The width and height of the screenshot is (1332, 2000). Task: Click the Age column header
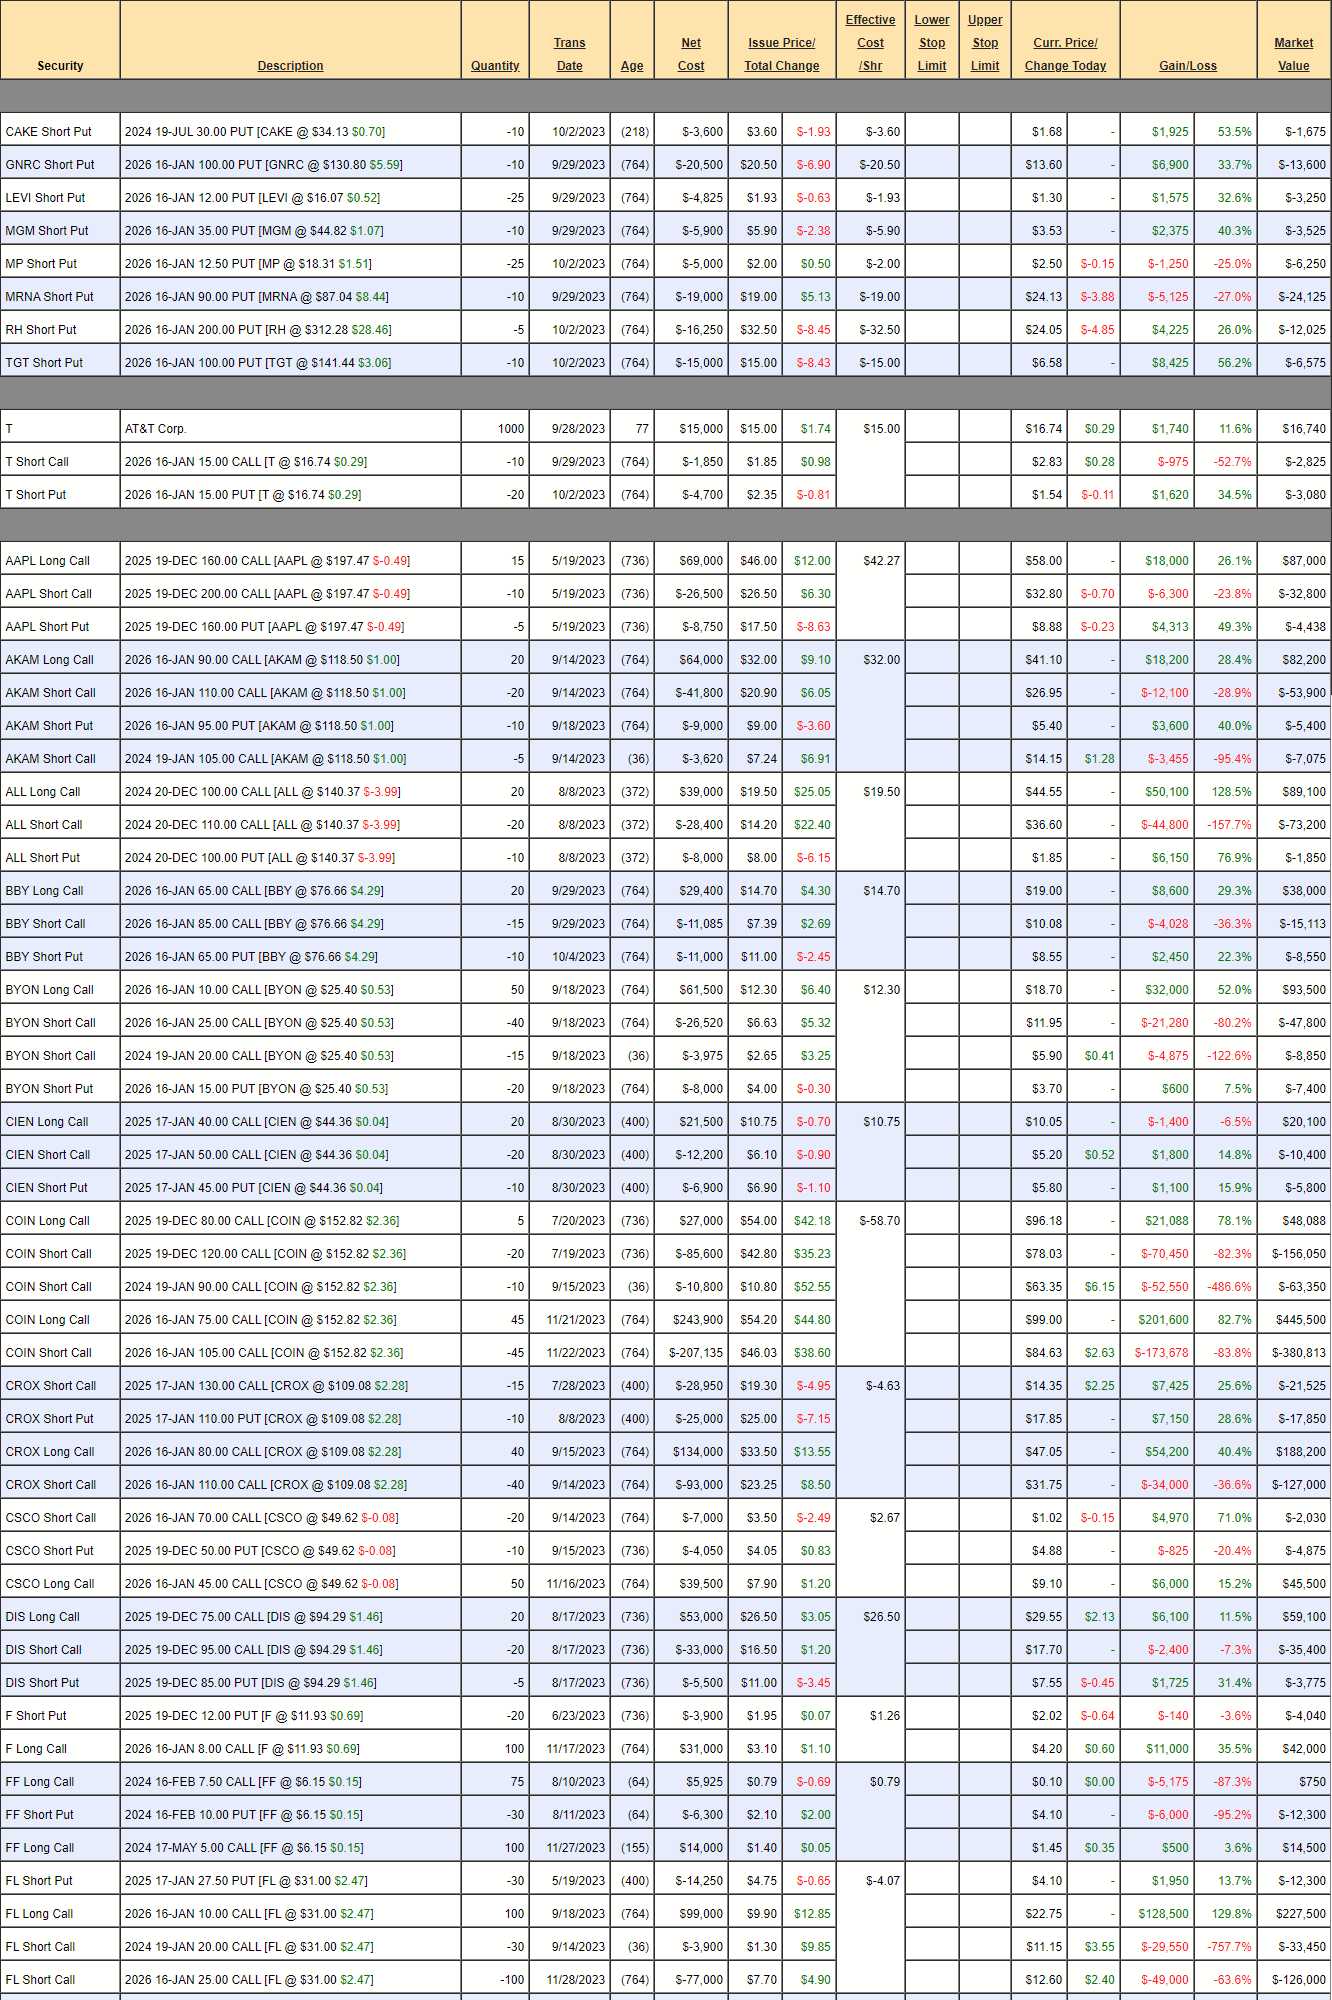click(632, 66)
